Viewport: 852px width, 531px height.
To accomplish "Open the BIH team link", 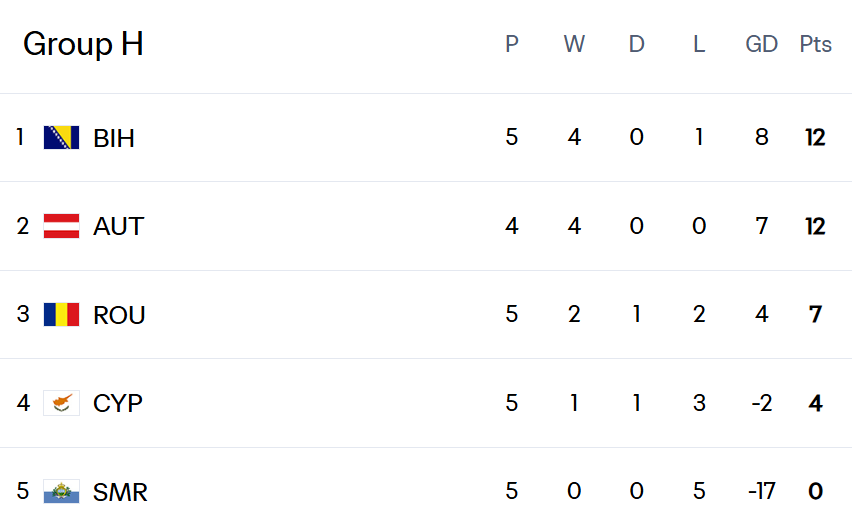I will coord(114,138).
